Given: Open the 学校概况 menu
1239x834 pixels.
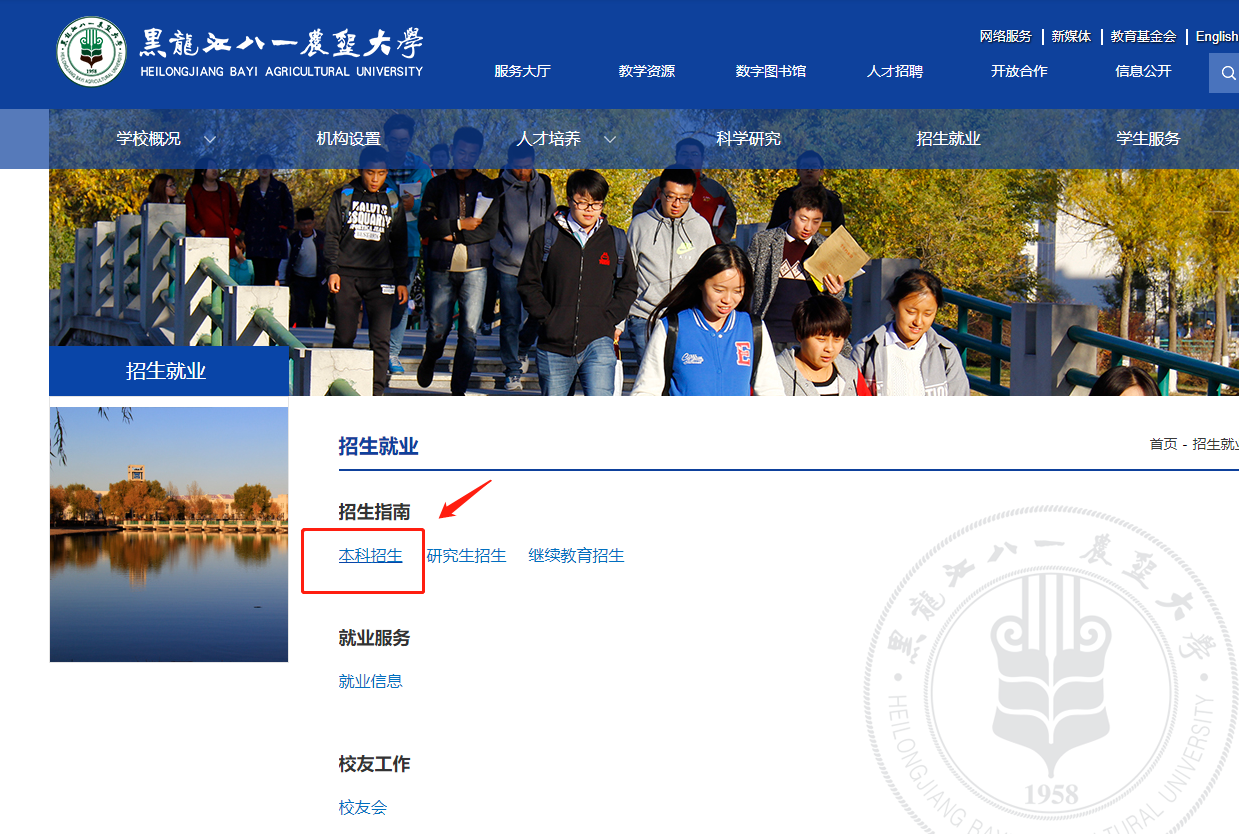Looking at the screenshot, I should [x=148, y=139].
